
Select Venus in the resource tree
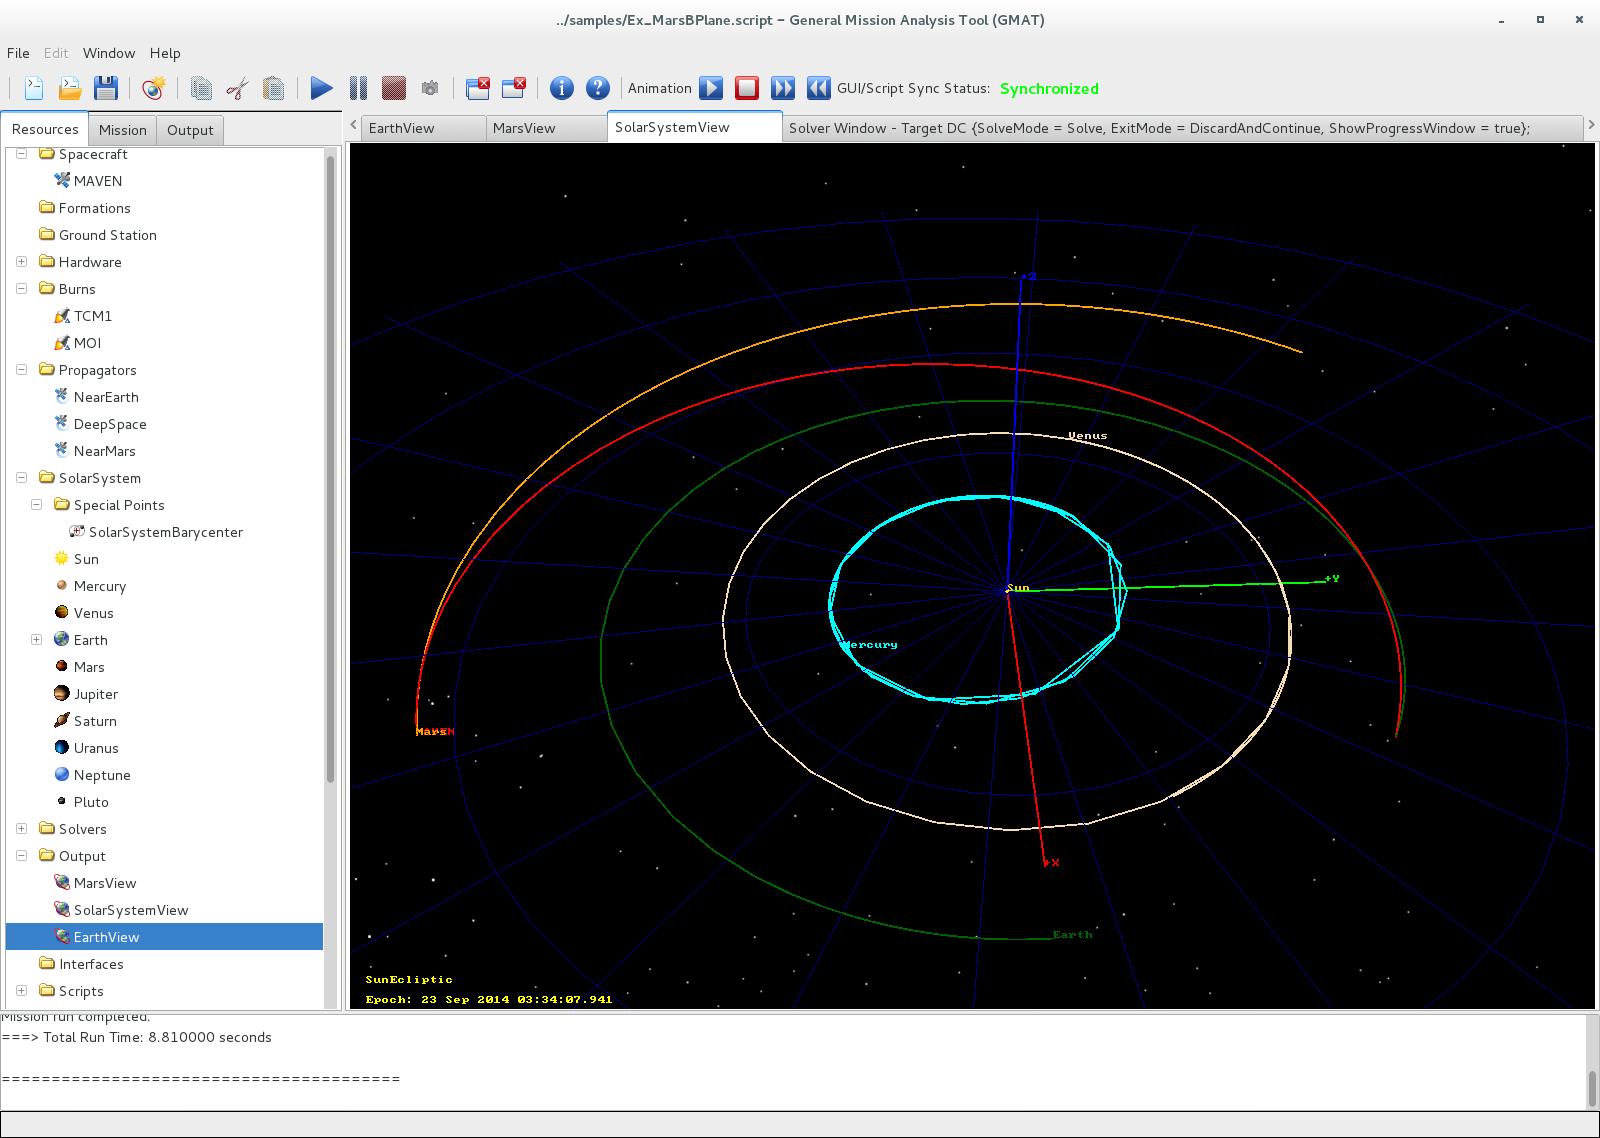pos(94,613)
